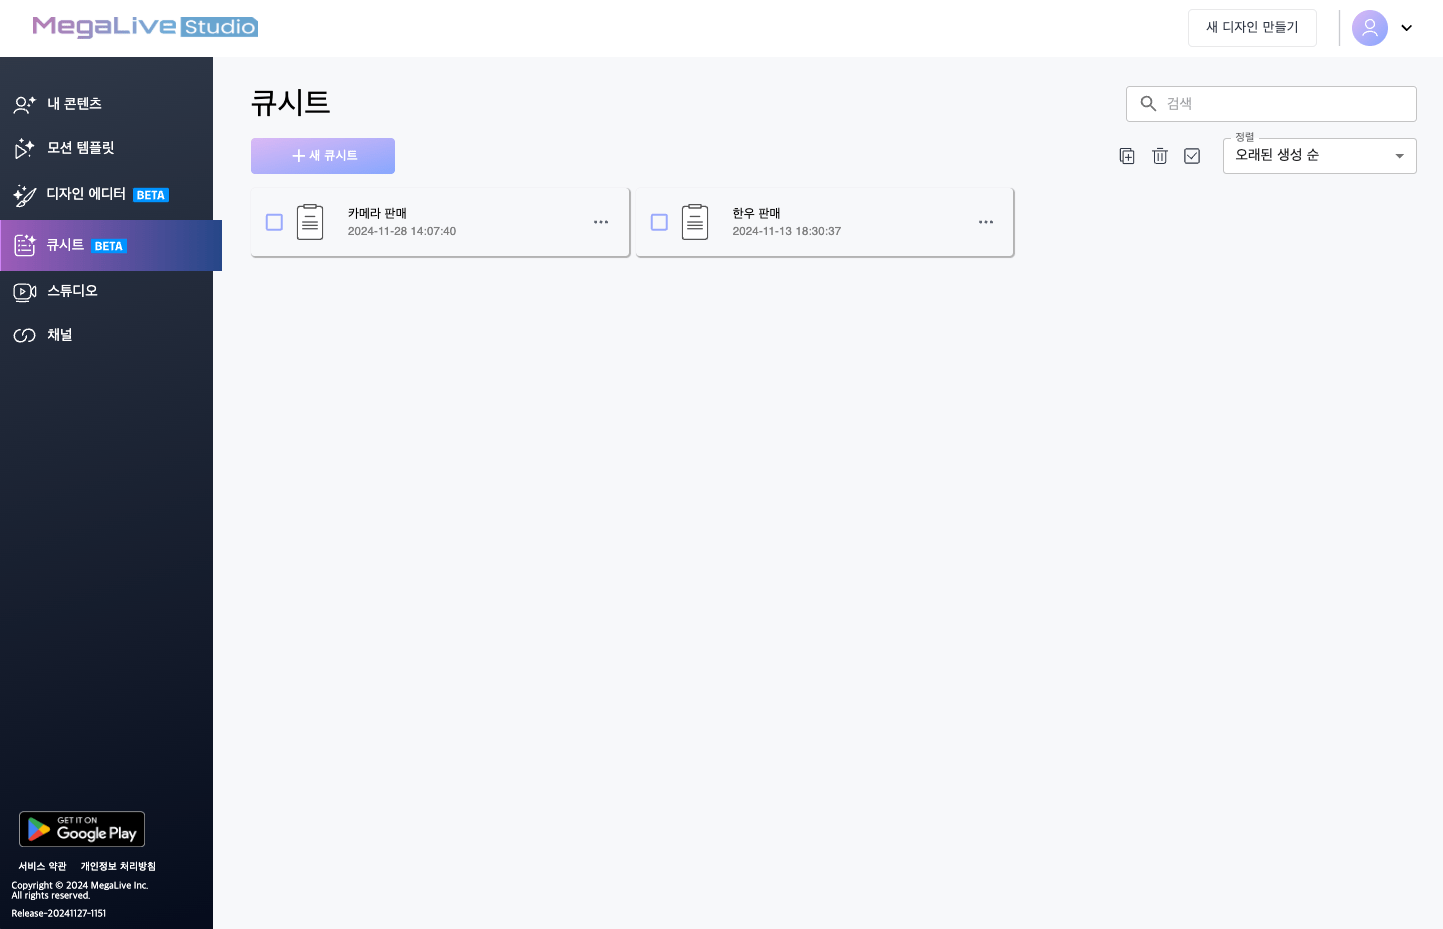1443x929 pixels.
Task: Open the 한우 판매 more options menu
Action: [x=986, y=222]
